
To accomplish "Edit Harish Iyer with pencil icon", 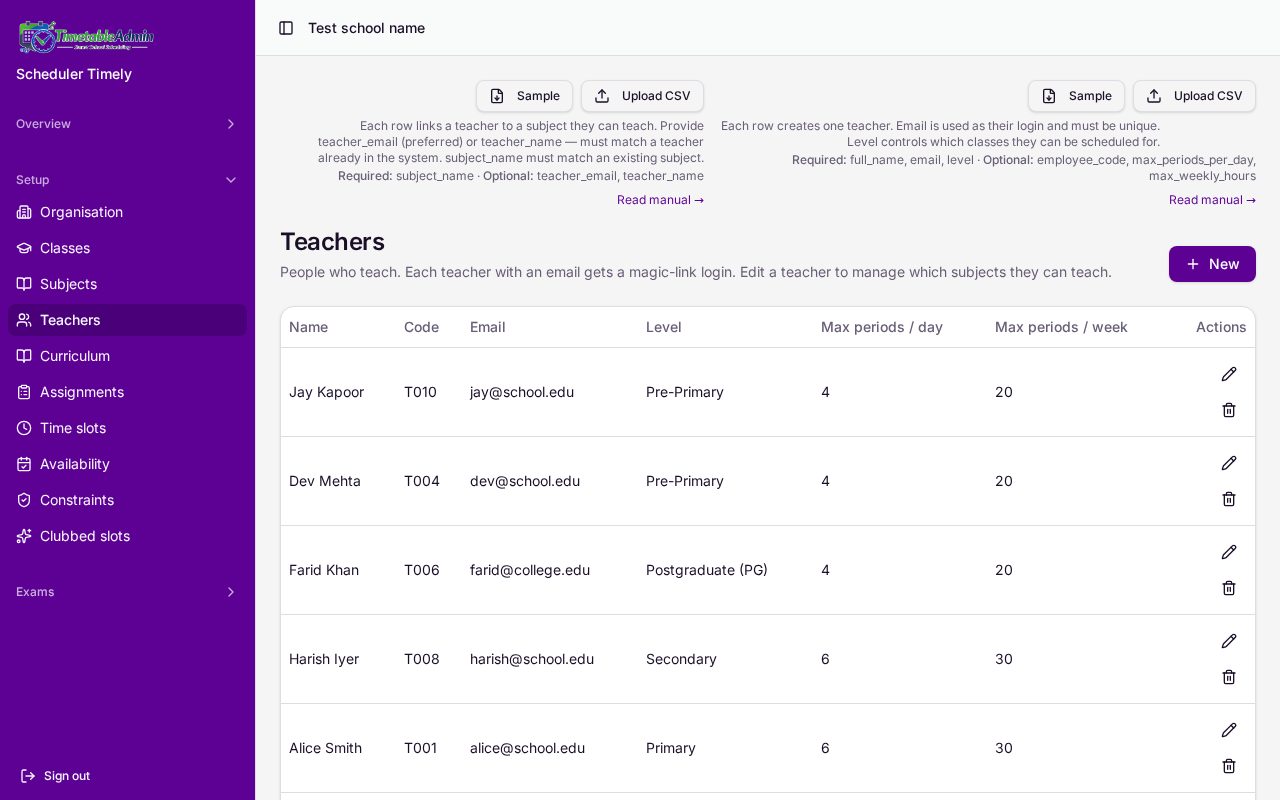I will click(1229, 641).
